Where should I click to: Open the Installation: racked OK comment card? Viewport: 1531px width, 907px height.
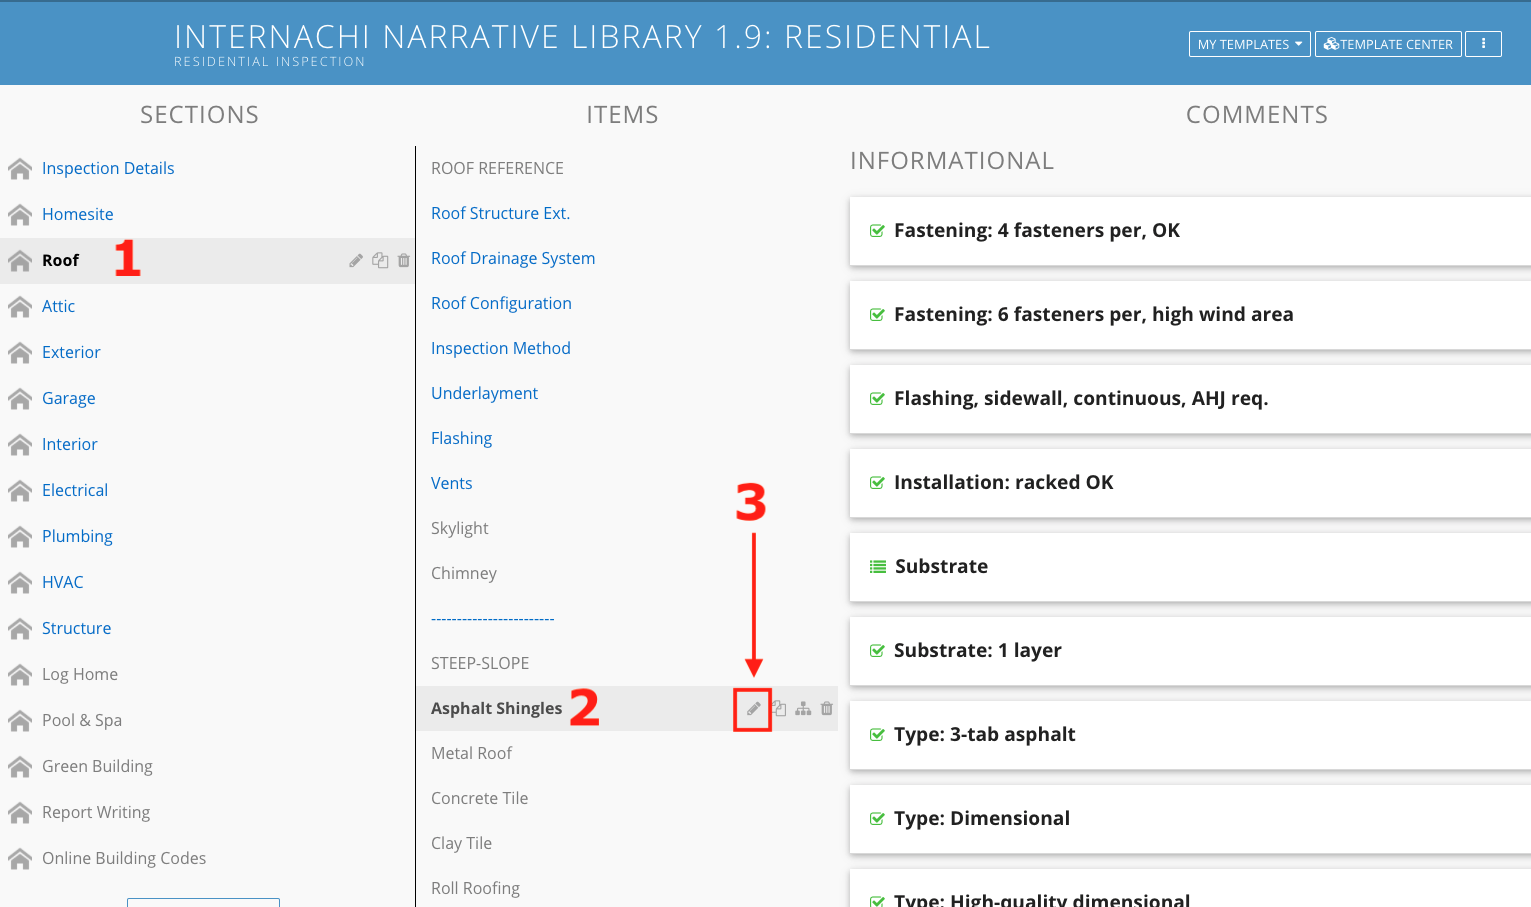[x=1190, y=483]
